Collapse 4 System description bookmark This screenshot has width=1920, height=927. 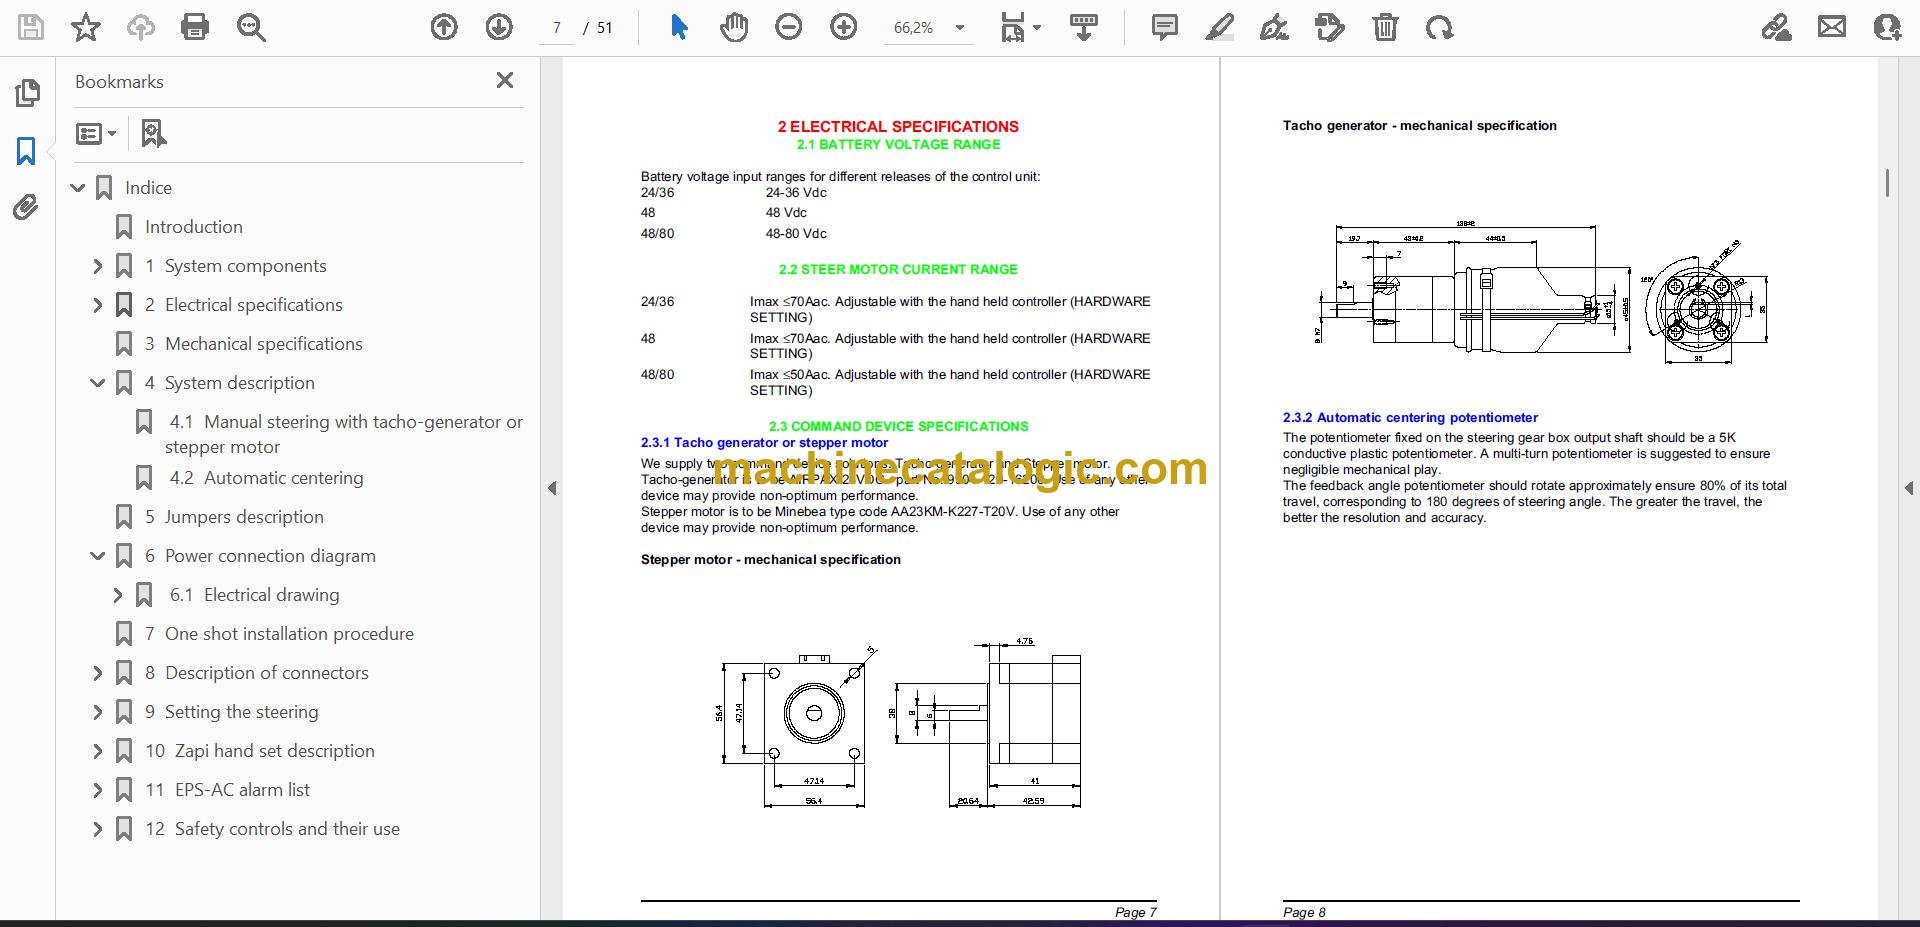click(x=98, y=383)
